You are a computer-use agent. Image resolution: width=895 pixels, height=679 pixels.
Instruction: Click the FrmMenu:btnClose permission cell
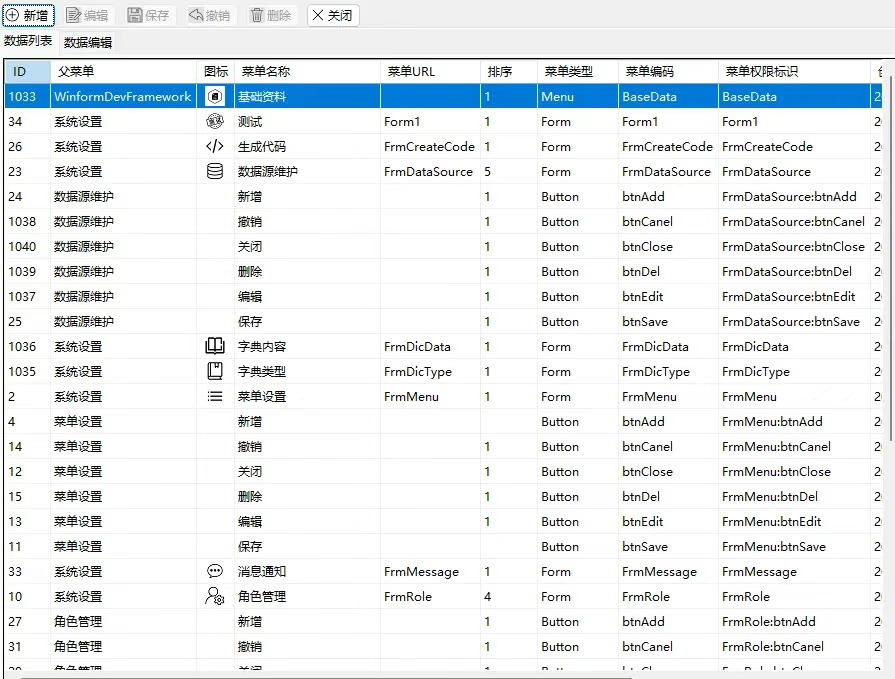pos(794,471)
